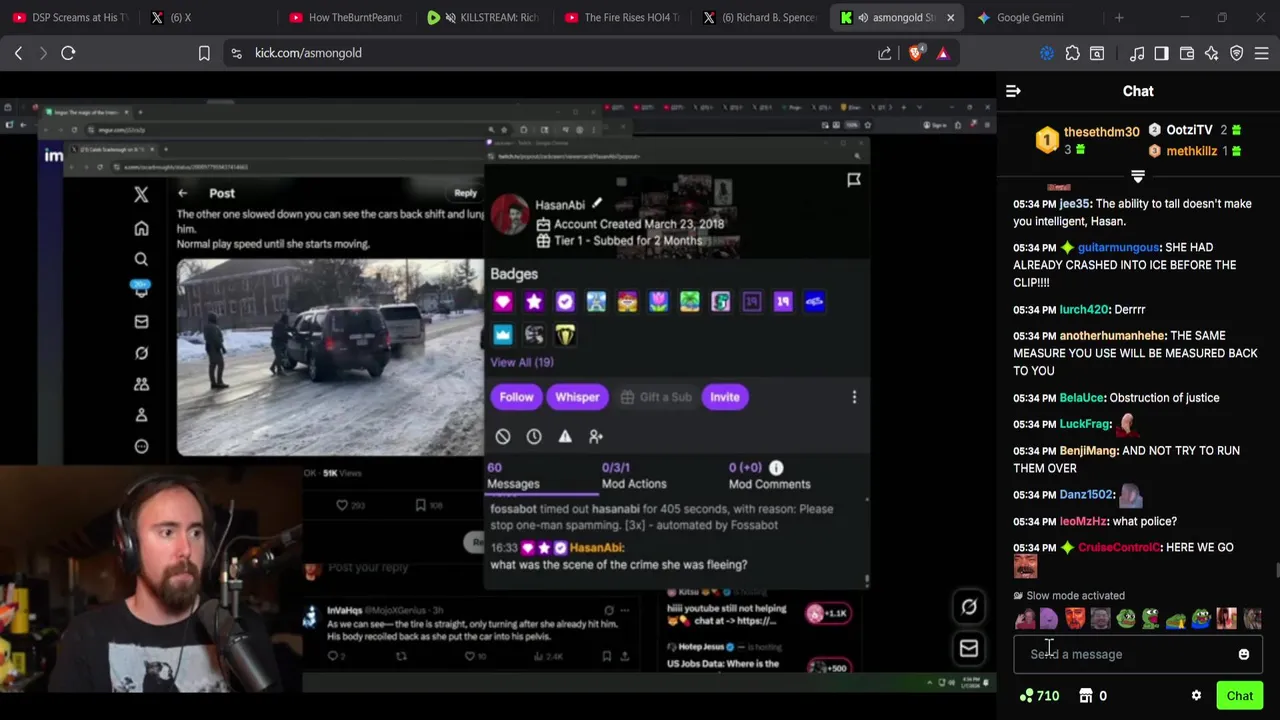Insert the purple blob emote
The height and width of the screenshot is (720, 1280).
tap(1048, 619)
